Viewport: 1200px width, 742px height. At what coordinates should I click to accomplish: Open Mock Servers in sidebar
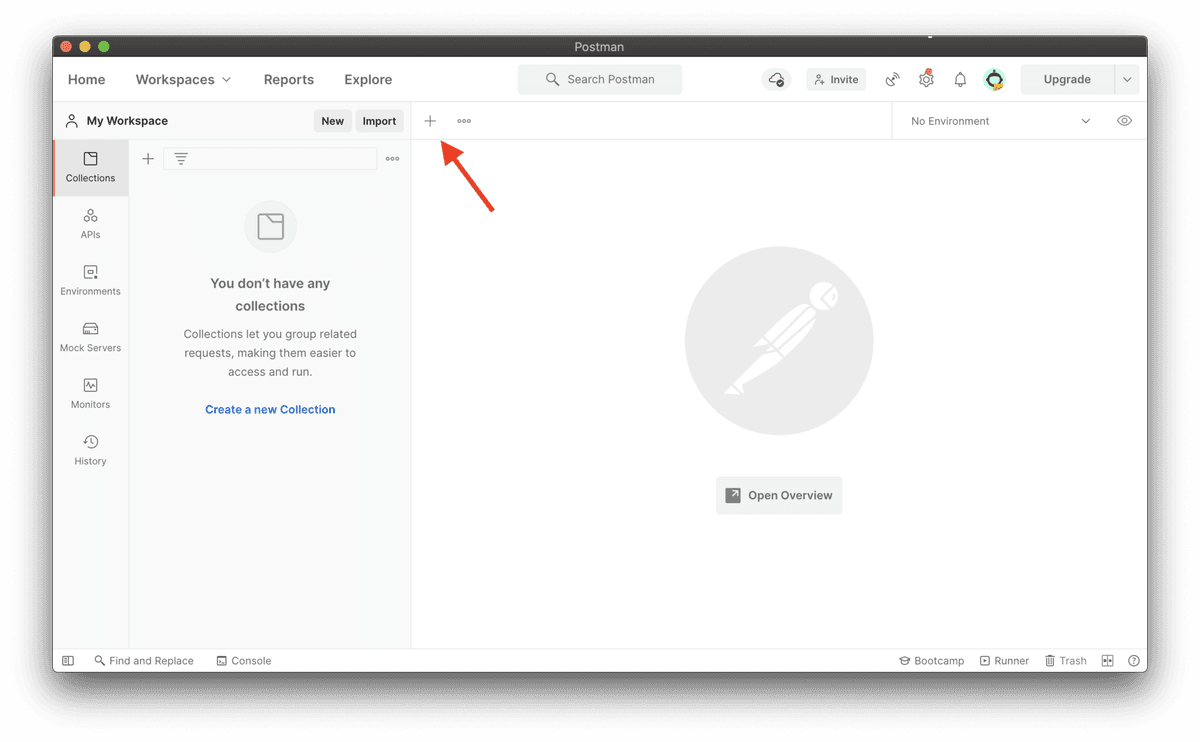click(90, 337)
